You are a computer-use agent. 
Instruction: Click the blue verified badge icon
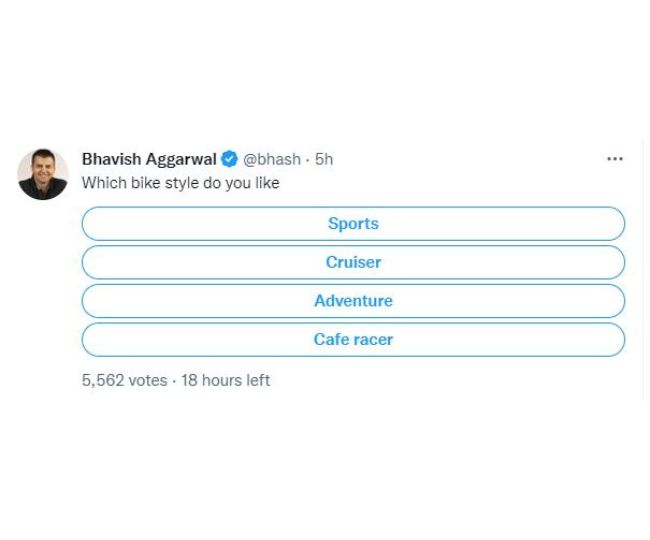coord(230,159)
